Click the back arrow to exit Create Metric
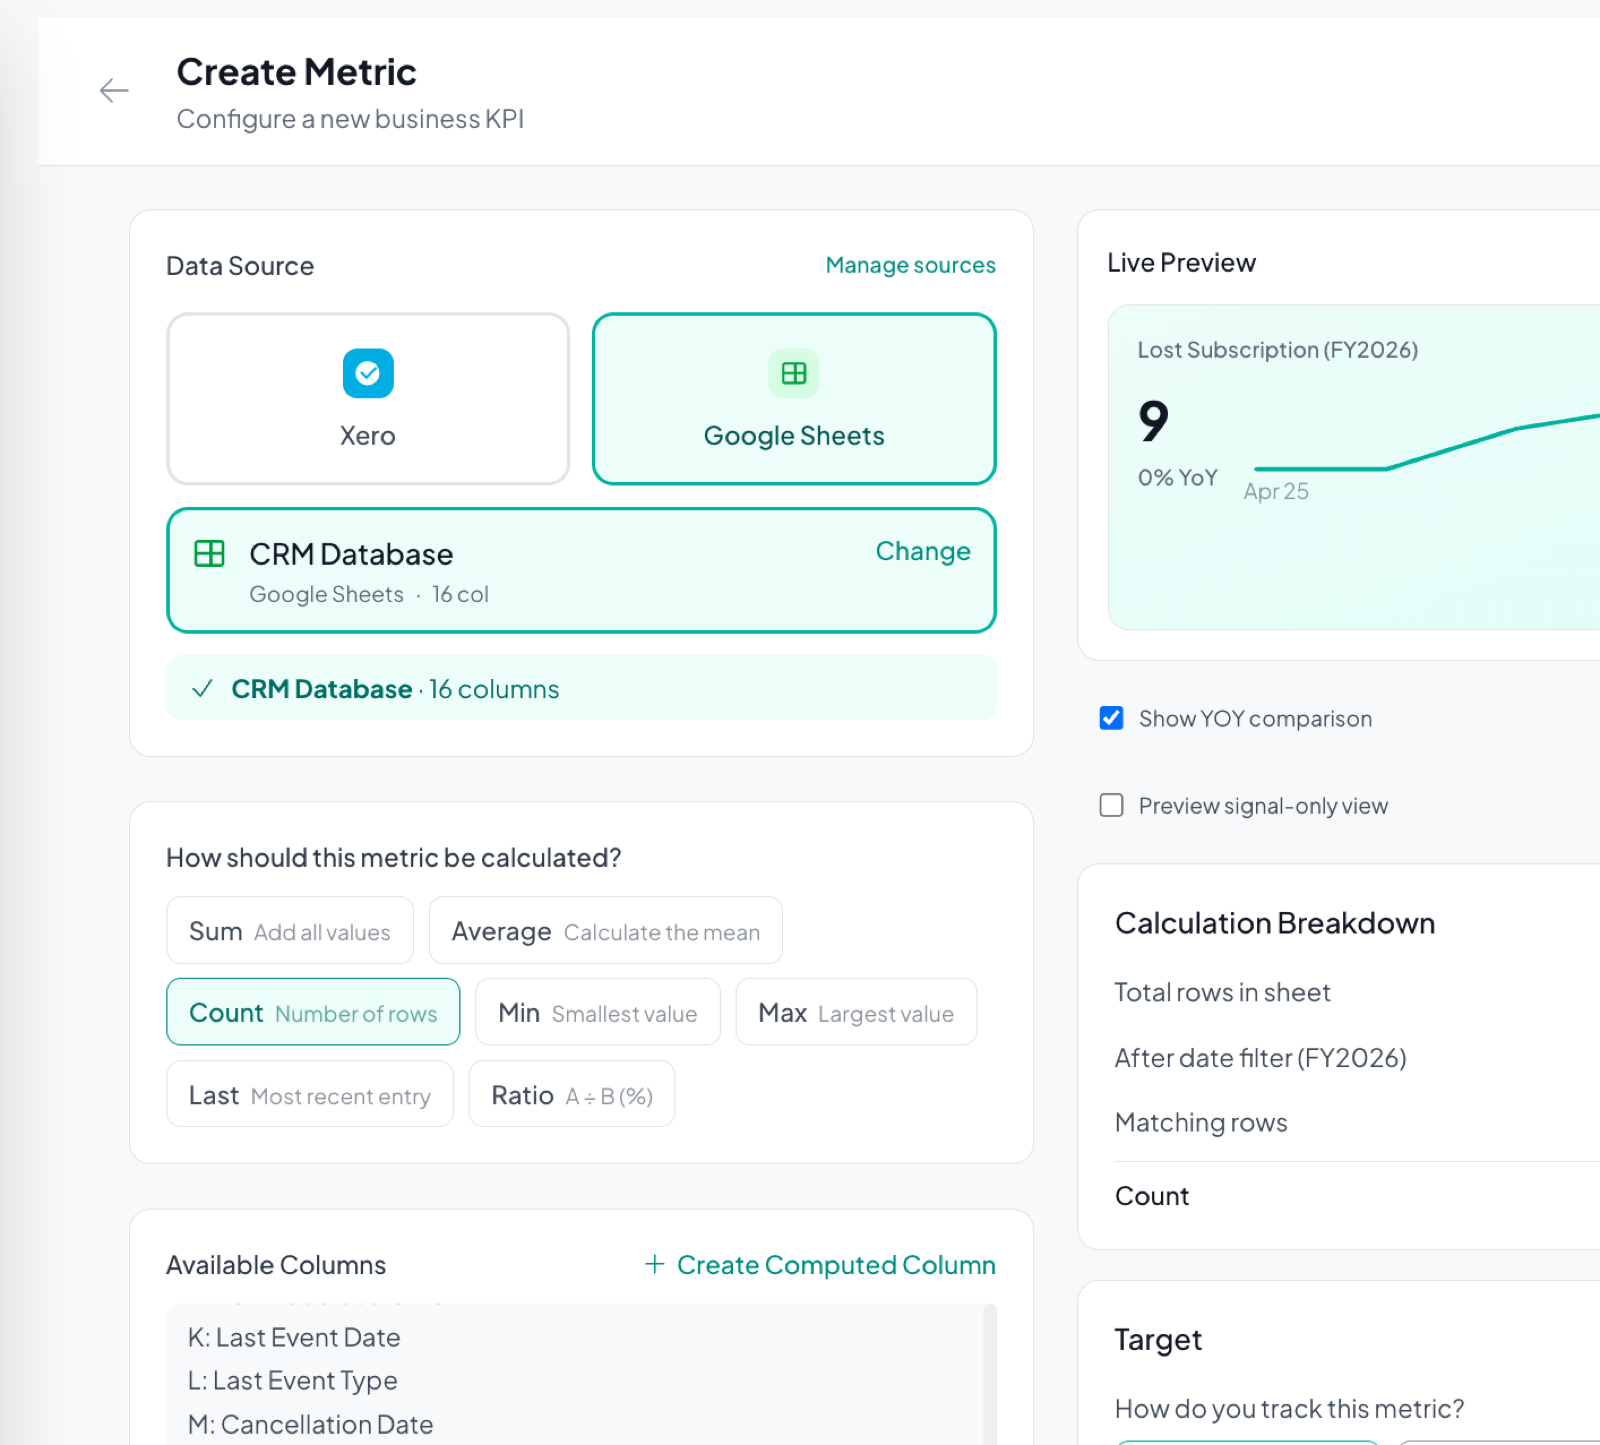The width and height of the screenshot is (1600, 1445). point(115,91)
